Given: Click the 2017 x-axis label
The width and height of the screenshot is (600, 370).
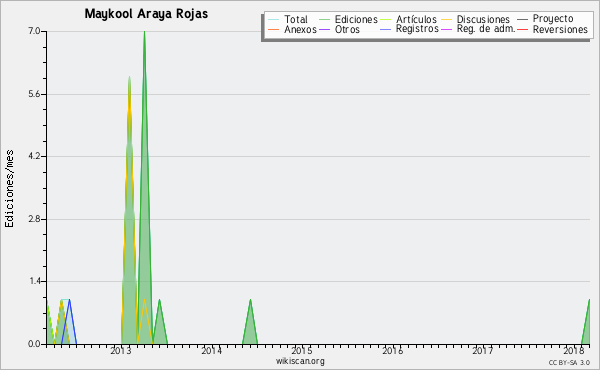Looking at the screenshot, I should [x=483, y=350].
